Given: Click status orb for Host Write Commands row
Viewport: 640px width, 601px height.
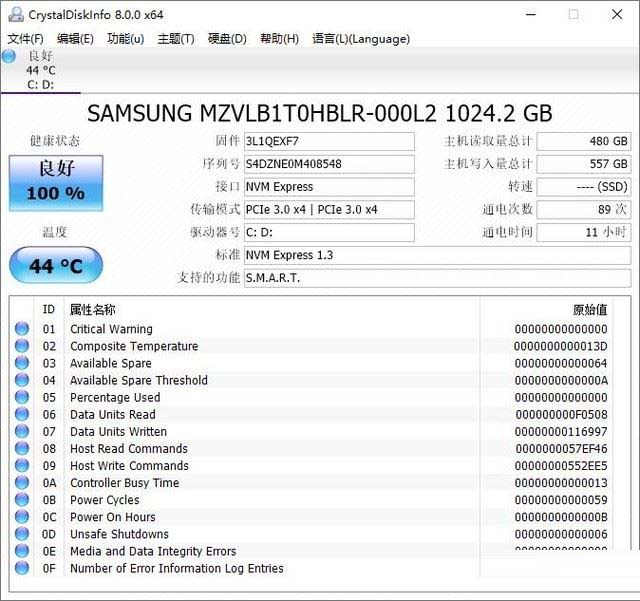Looking at the screenshot, I should pyautogui.click(x=22, y=465).
